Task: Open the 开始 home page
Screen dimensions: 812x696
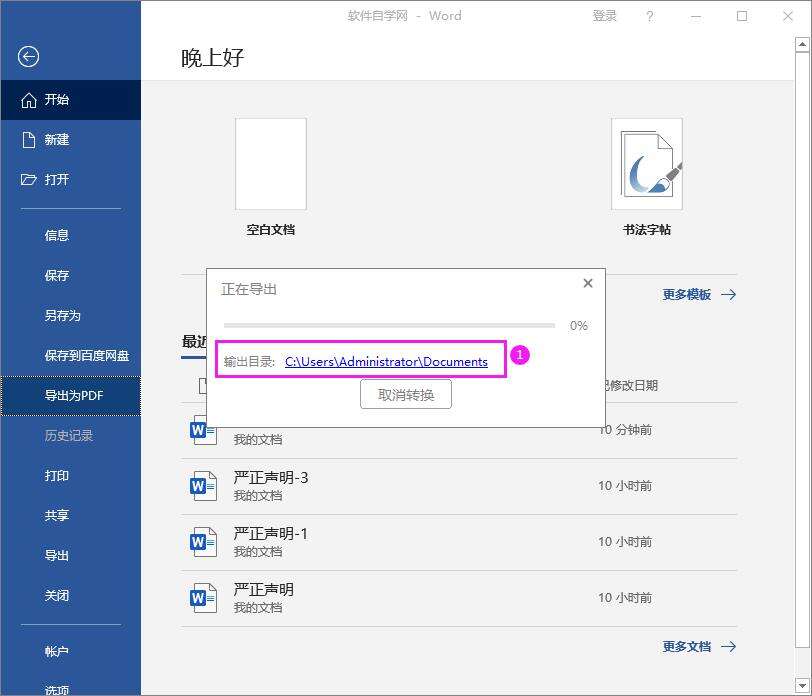Action: pyautogui.click(x=70, y=100)
